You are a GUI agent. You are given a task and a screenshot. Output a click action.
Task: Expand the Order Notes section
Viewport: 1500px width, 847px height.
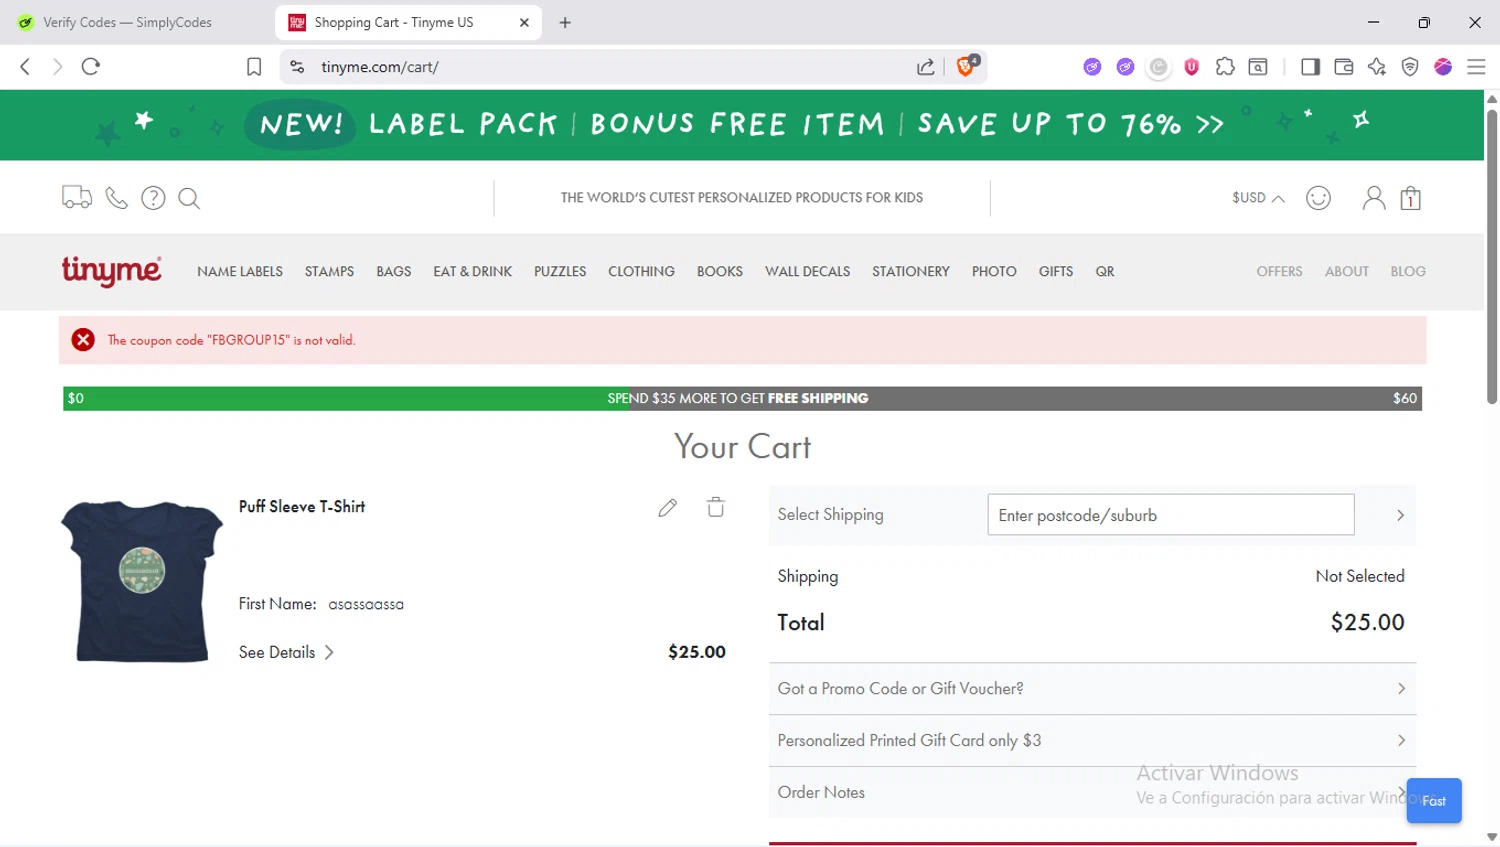click(1092, 793)
